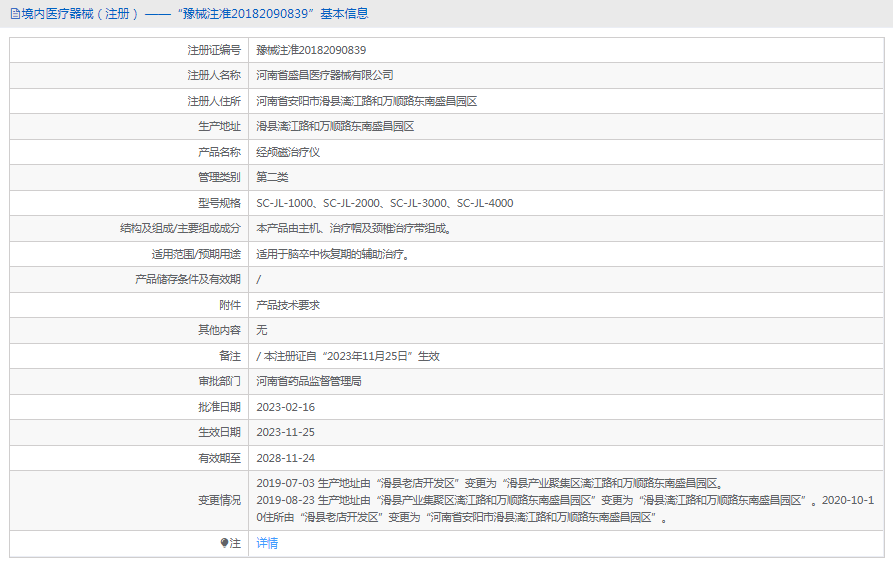Screen dimensions: 893x567
Task: Open the "详情" link in the bottom row
Action: (267, 543)
